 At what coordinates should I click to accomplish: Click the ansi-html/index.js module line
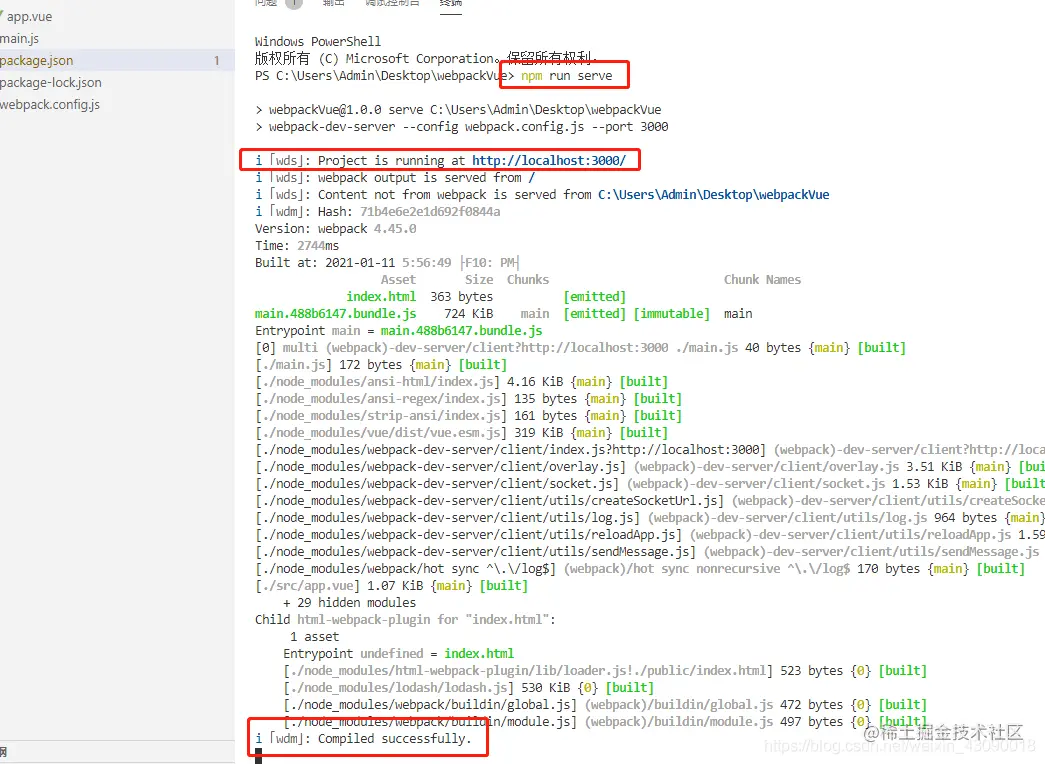pos(461,382)
